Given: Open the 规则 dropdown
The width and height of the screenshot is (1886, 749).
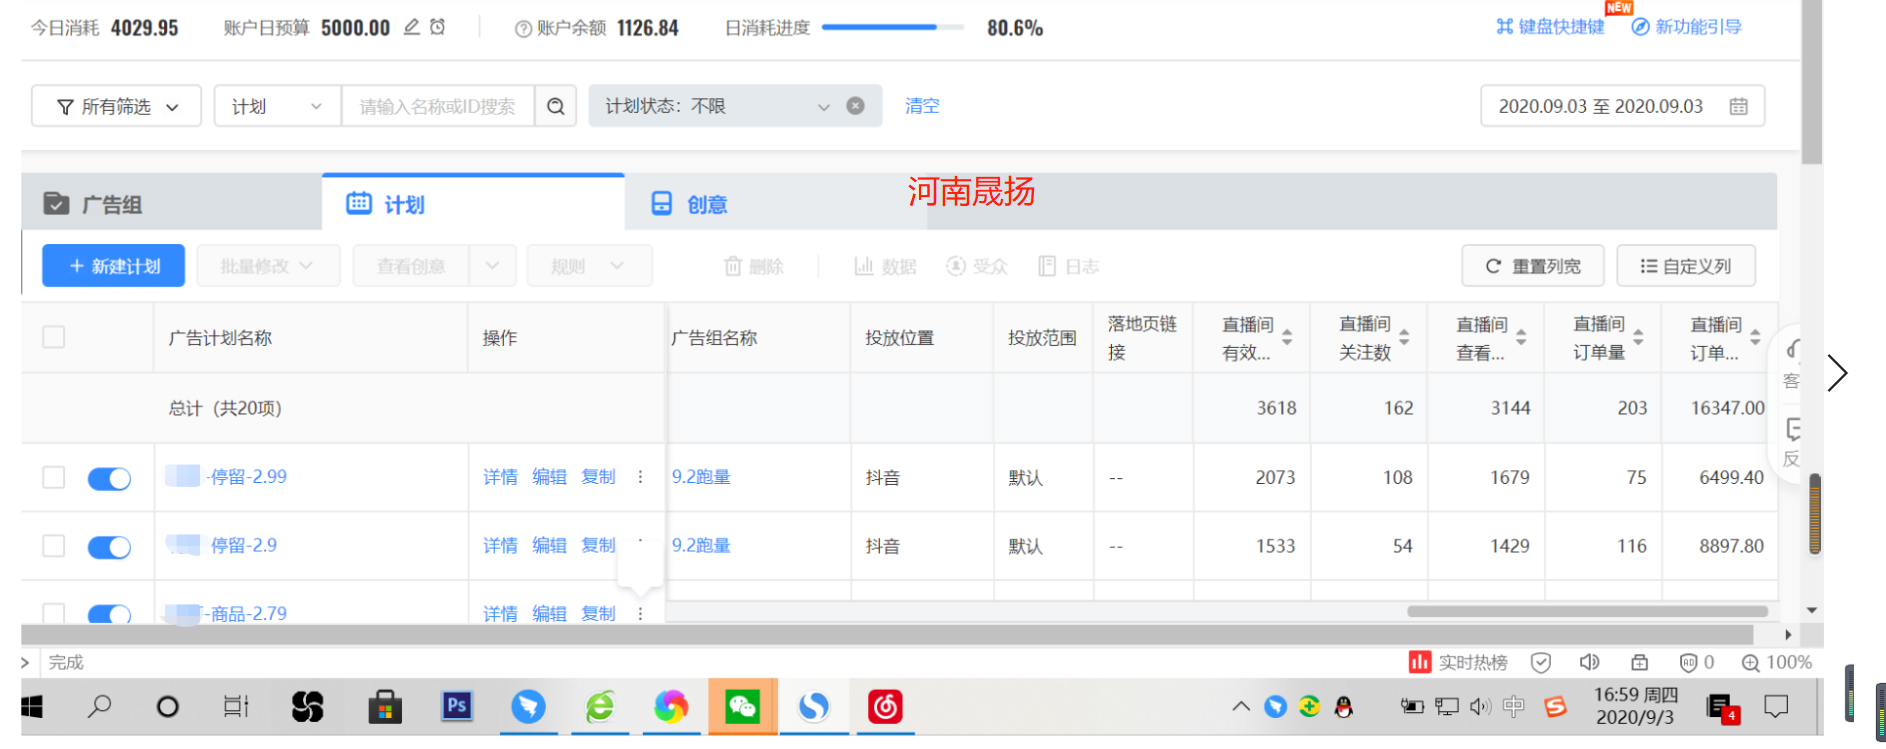Looking at the screenshot, I should 590,266.
